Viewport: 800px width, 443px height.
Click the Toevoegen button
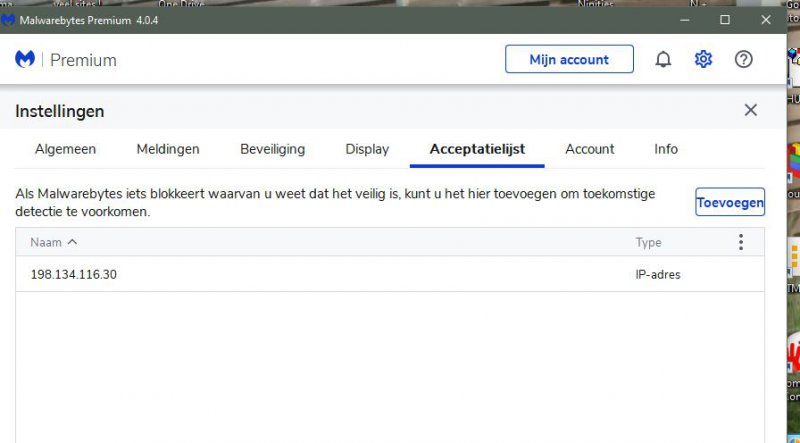(730, 202)
